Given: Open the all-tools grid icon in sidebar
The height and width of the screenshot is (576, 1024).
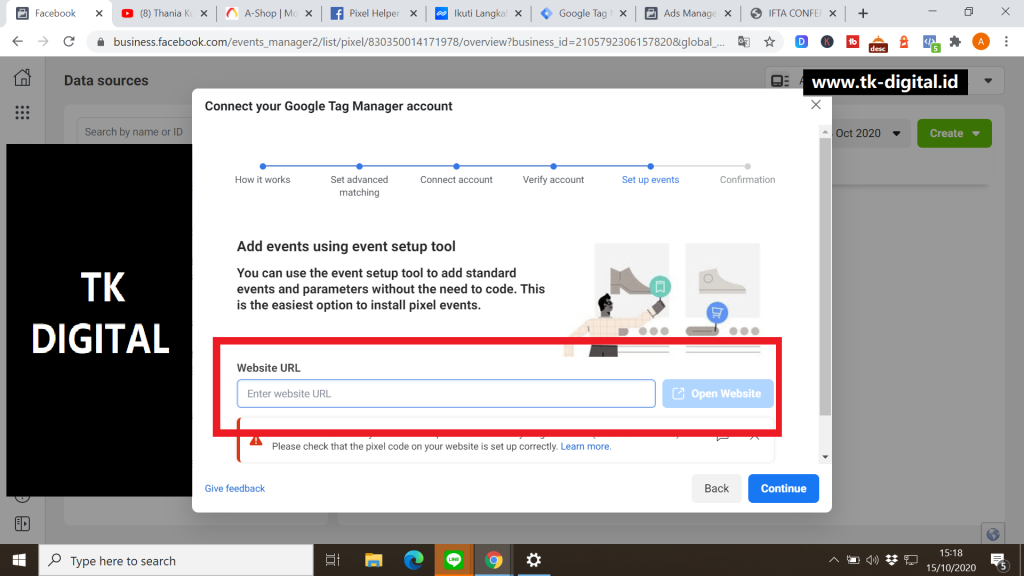Looking at the screenshot, I should 21,112.
